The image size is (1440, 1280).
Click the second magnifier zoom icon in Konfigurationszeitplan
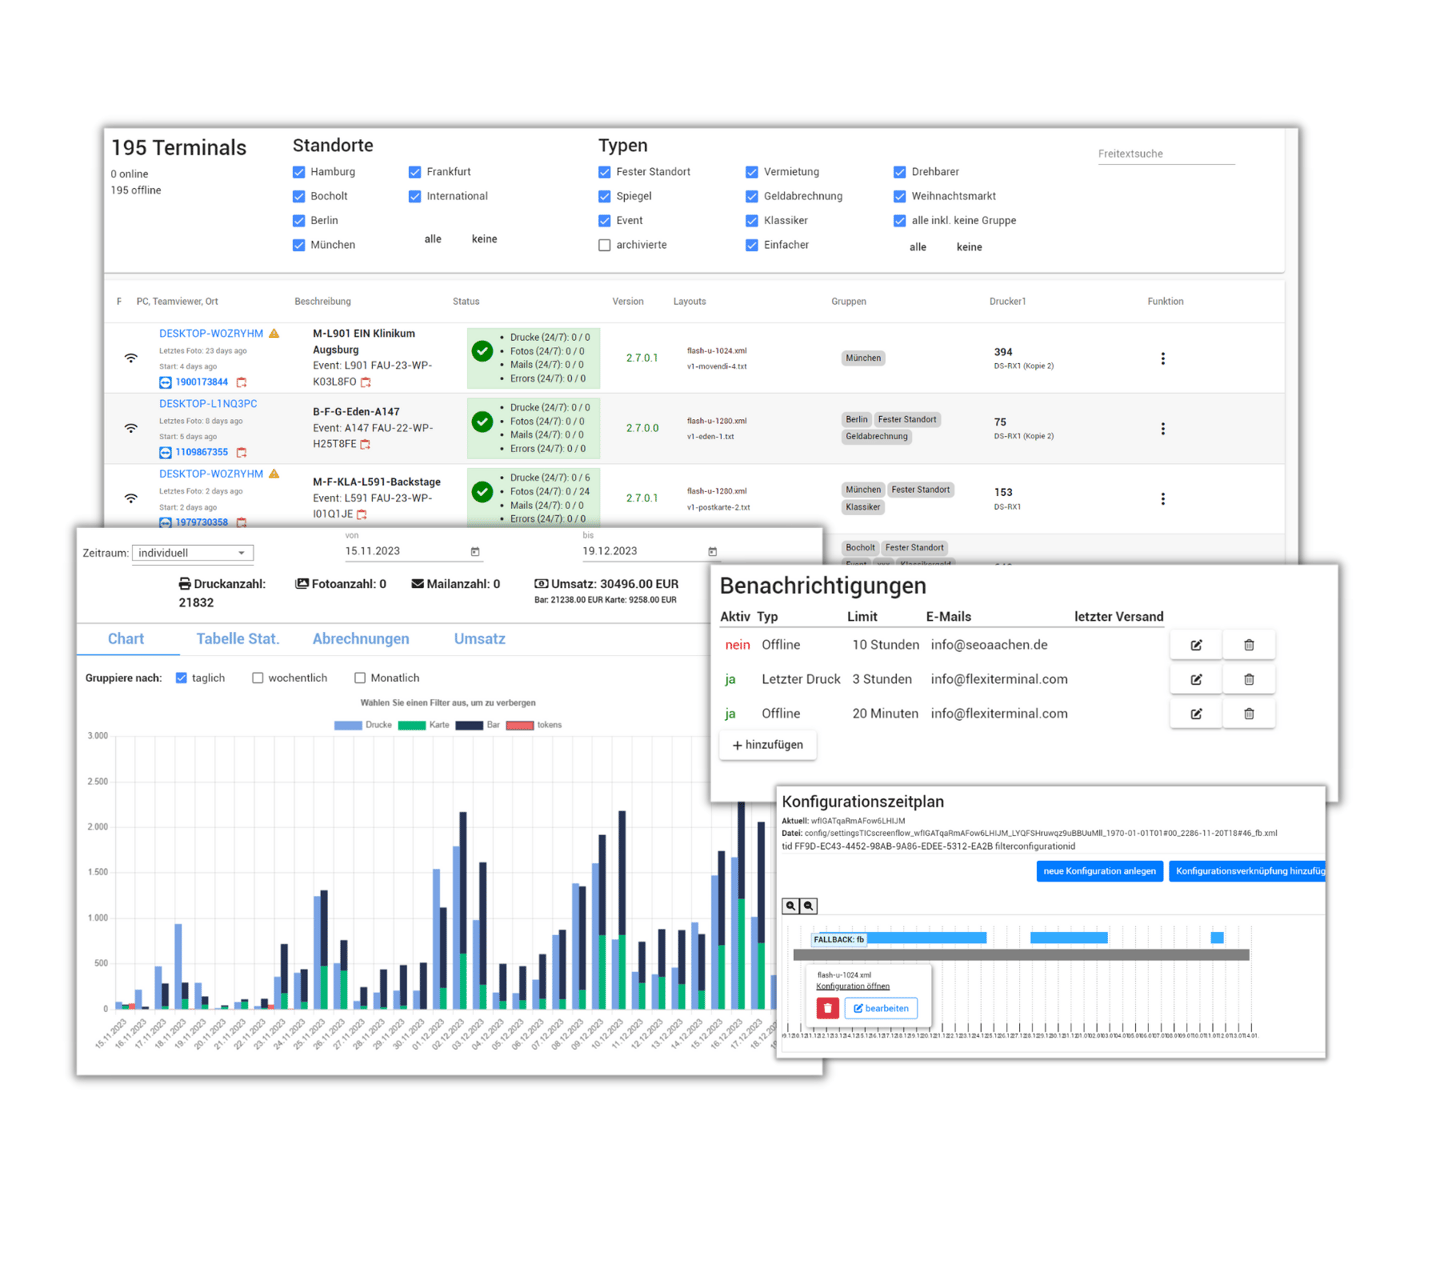(809, 906)
